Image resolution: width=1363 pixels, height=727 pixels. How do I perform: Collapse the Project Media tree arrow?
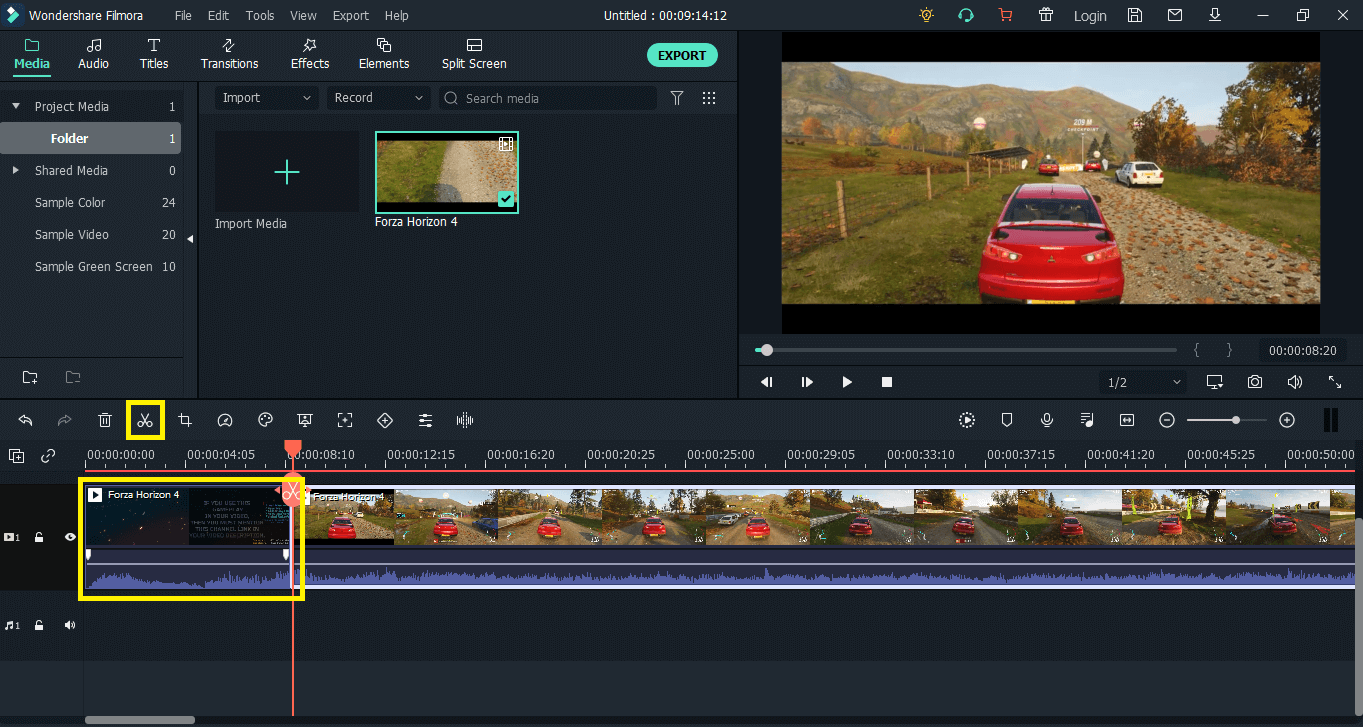(16, 106)
